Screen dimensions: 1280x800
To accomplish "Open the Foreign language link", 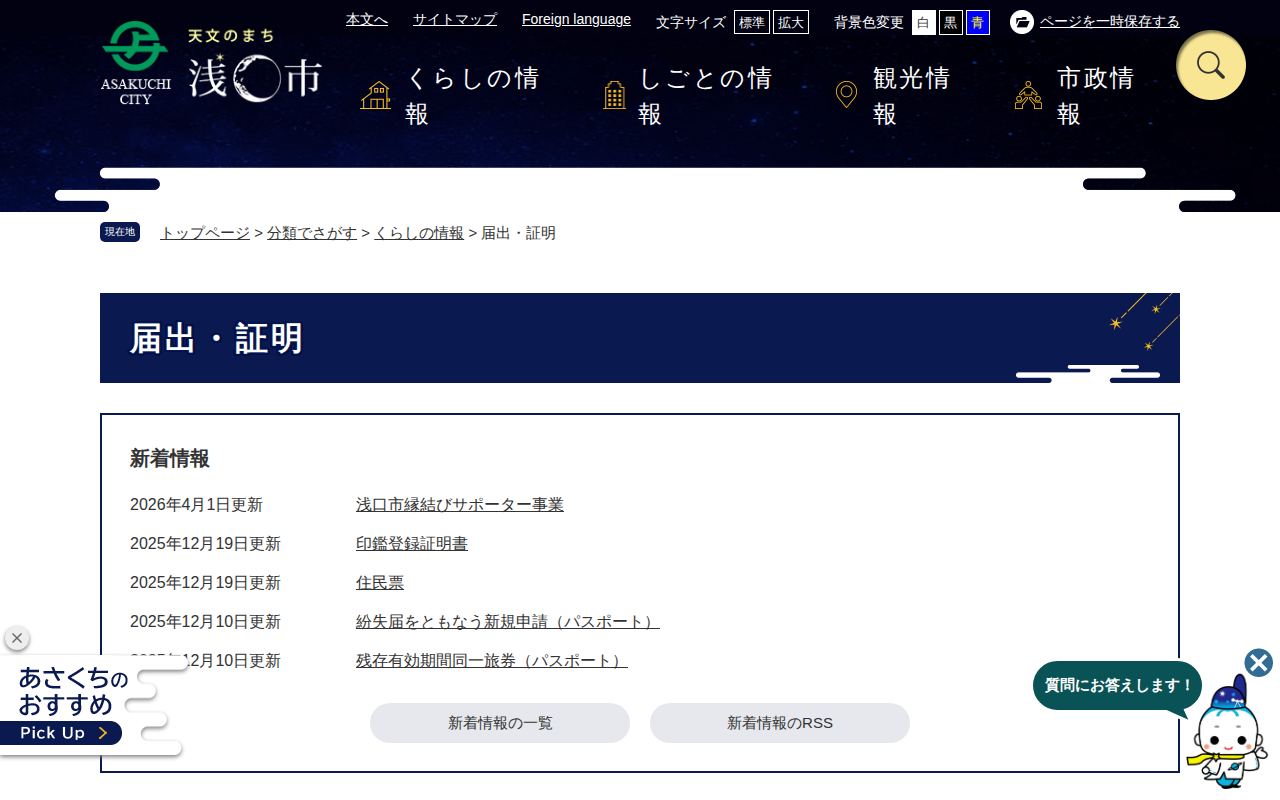I will click(x=576, y=19).
